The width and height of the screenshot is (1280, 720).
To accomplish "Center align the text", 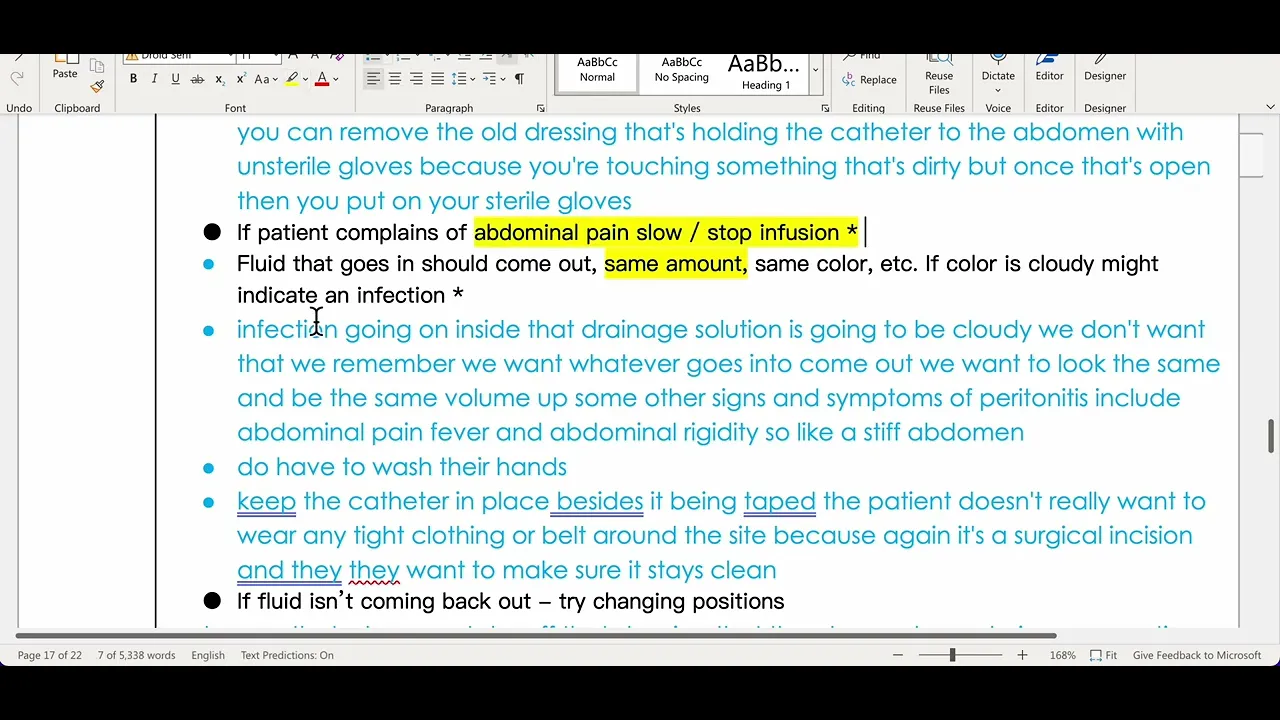I will [x=395, y=79].
